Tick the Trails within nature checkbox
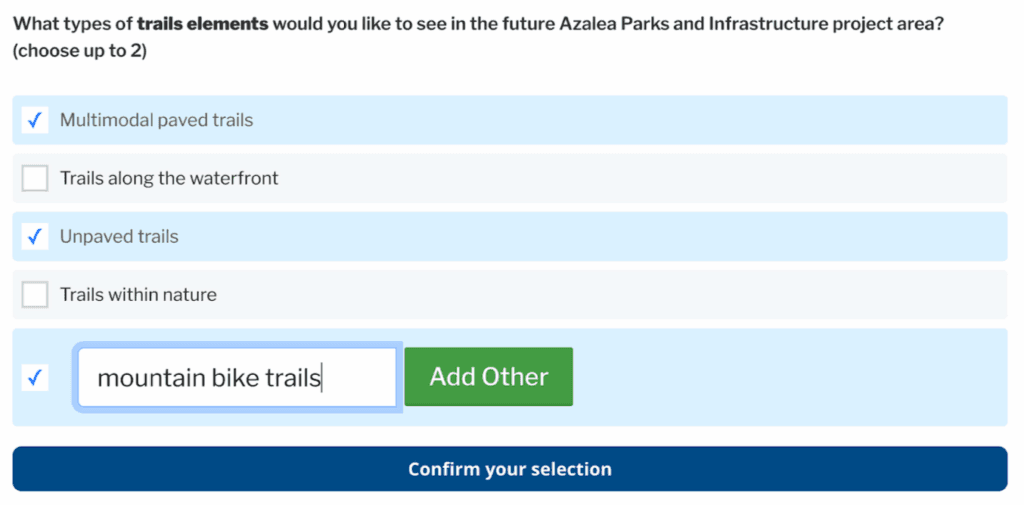This screenshot has height=505, width=1024. 35,295
